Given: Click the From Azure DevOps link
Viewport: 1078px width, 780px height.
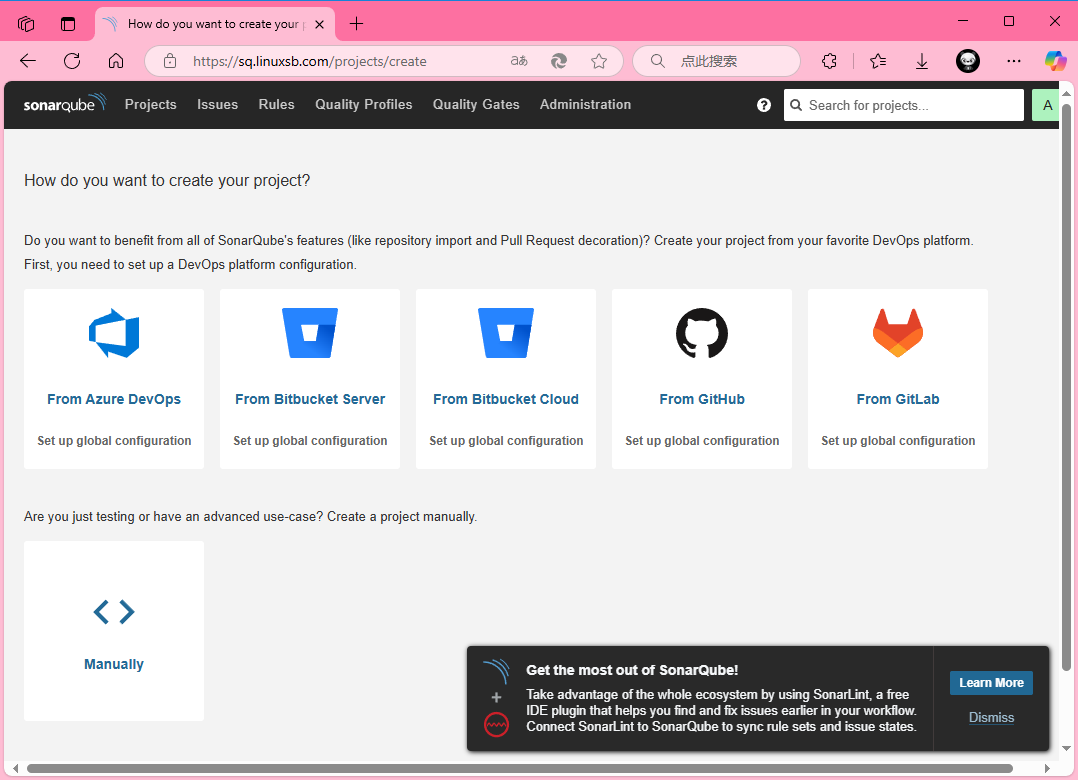Looking at the screenshot, I should (x=114, y=399).
